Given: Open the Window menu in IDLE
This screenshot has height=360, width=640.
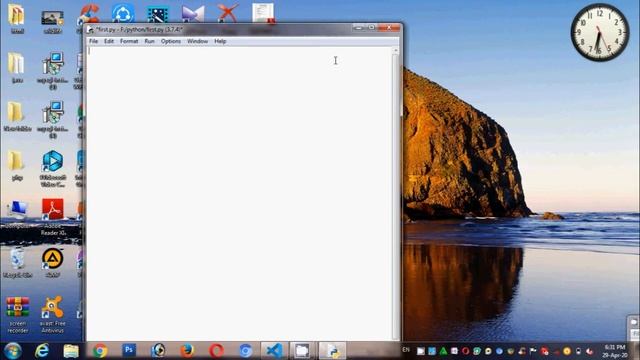Looking at the screenshot, I should (x=198, y=41).
